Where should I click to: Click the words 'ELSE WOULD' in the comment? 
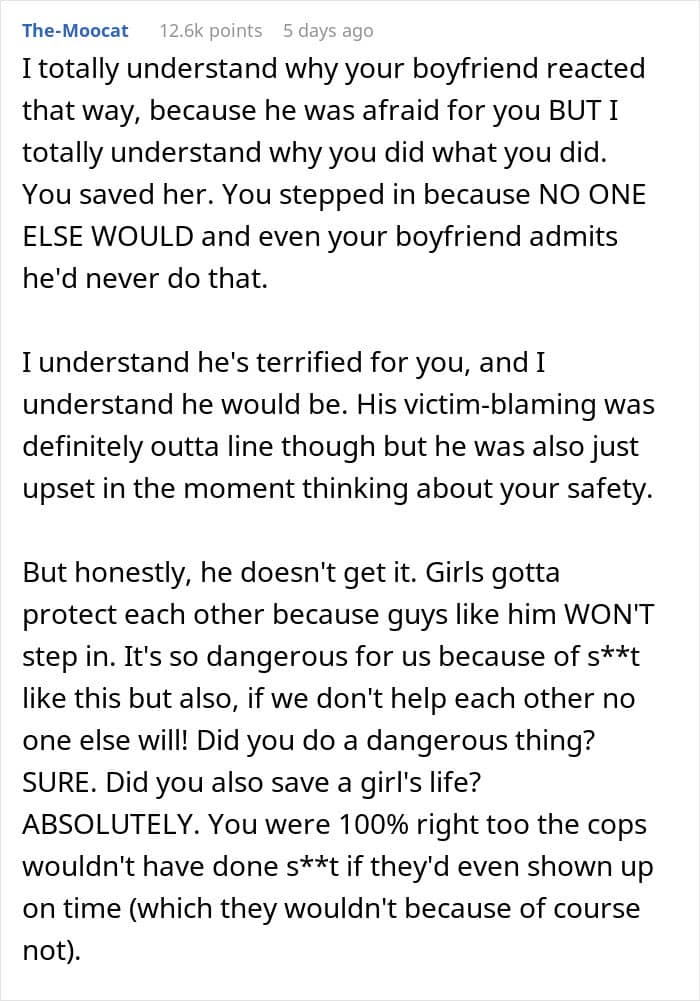pyautogui.click(x=108, y=236)
